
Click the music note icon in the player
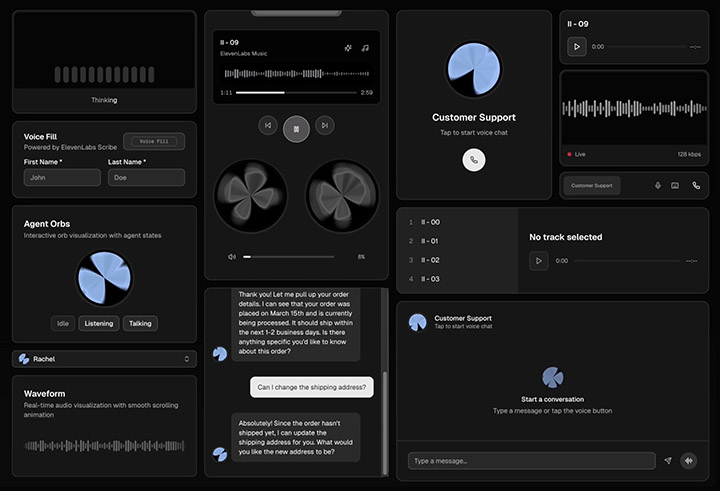tap(365, 47)
